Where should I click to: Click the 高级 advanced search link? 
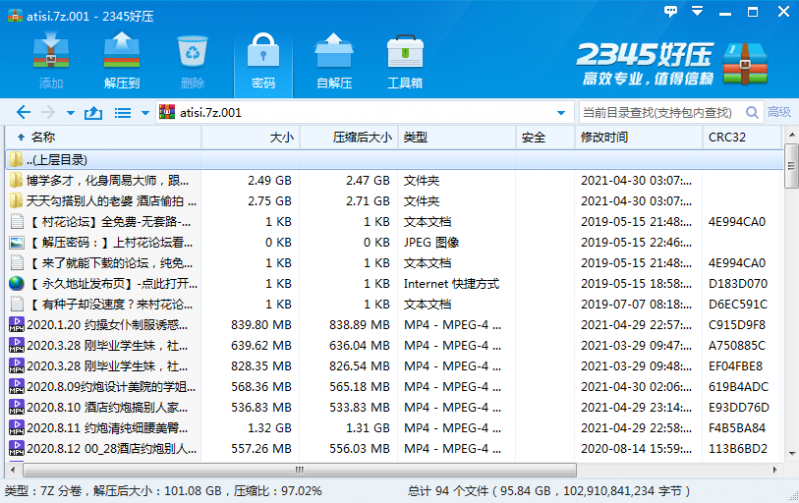click(778, 112)
